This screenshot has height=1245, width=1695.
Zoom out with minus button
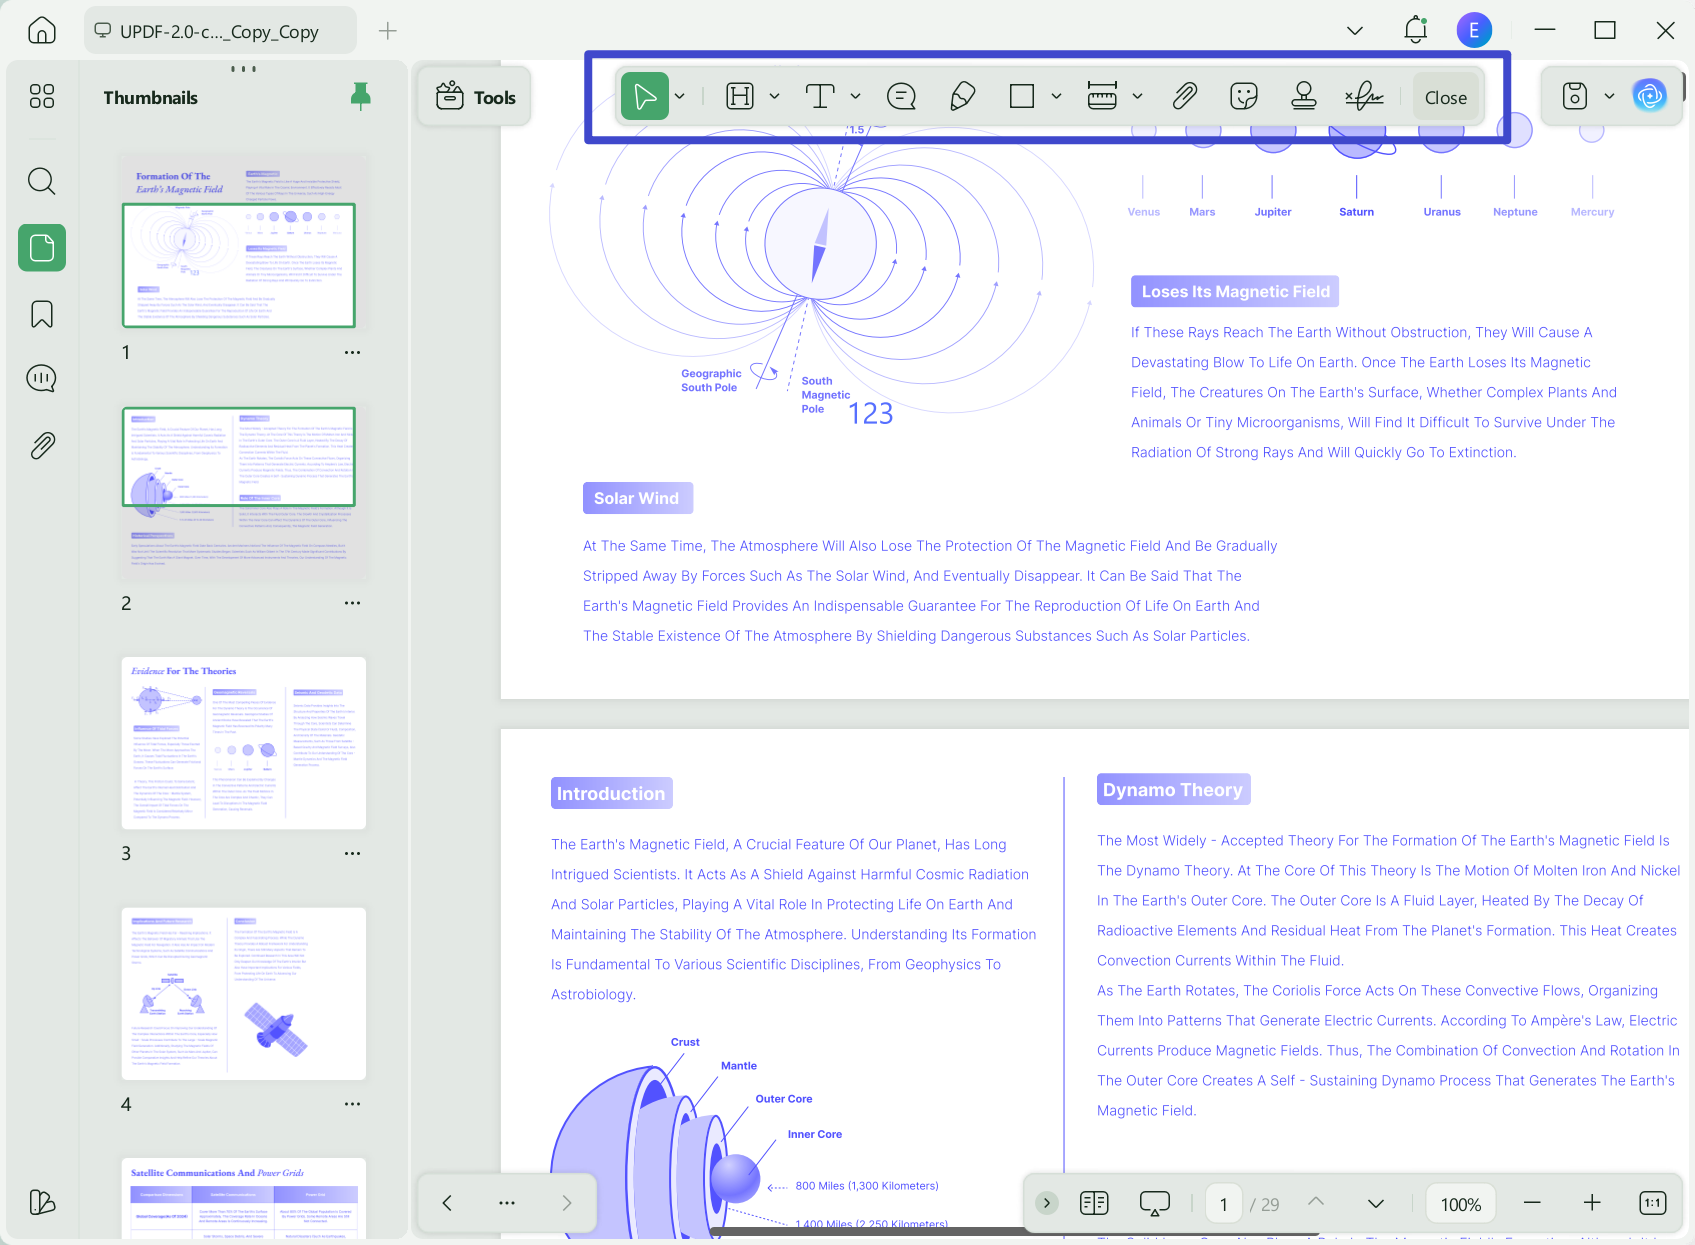(x=1532, y=1203)
